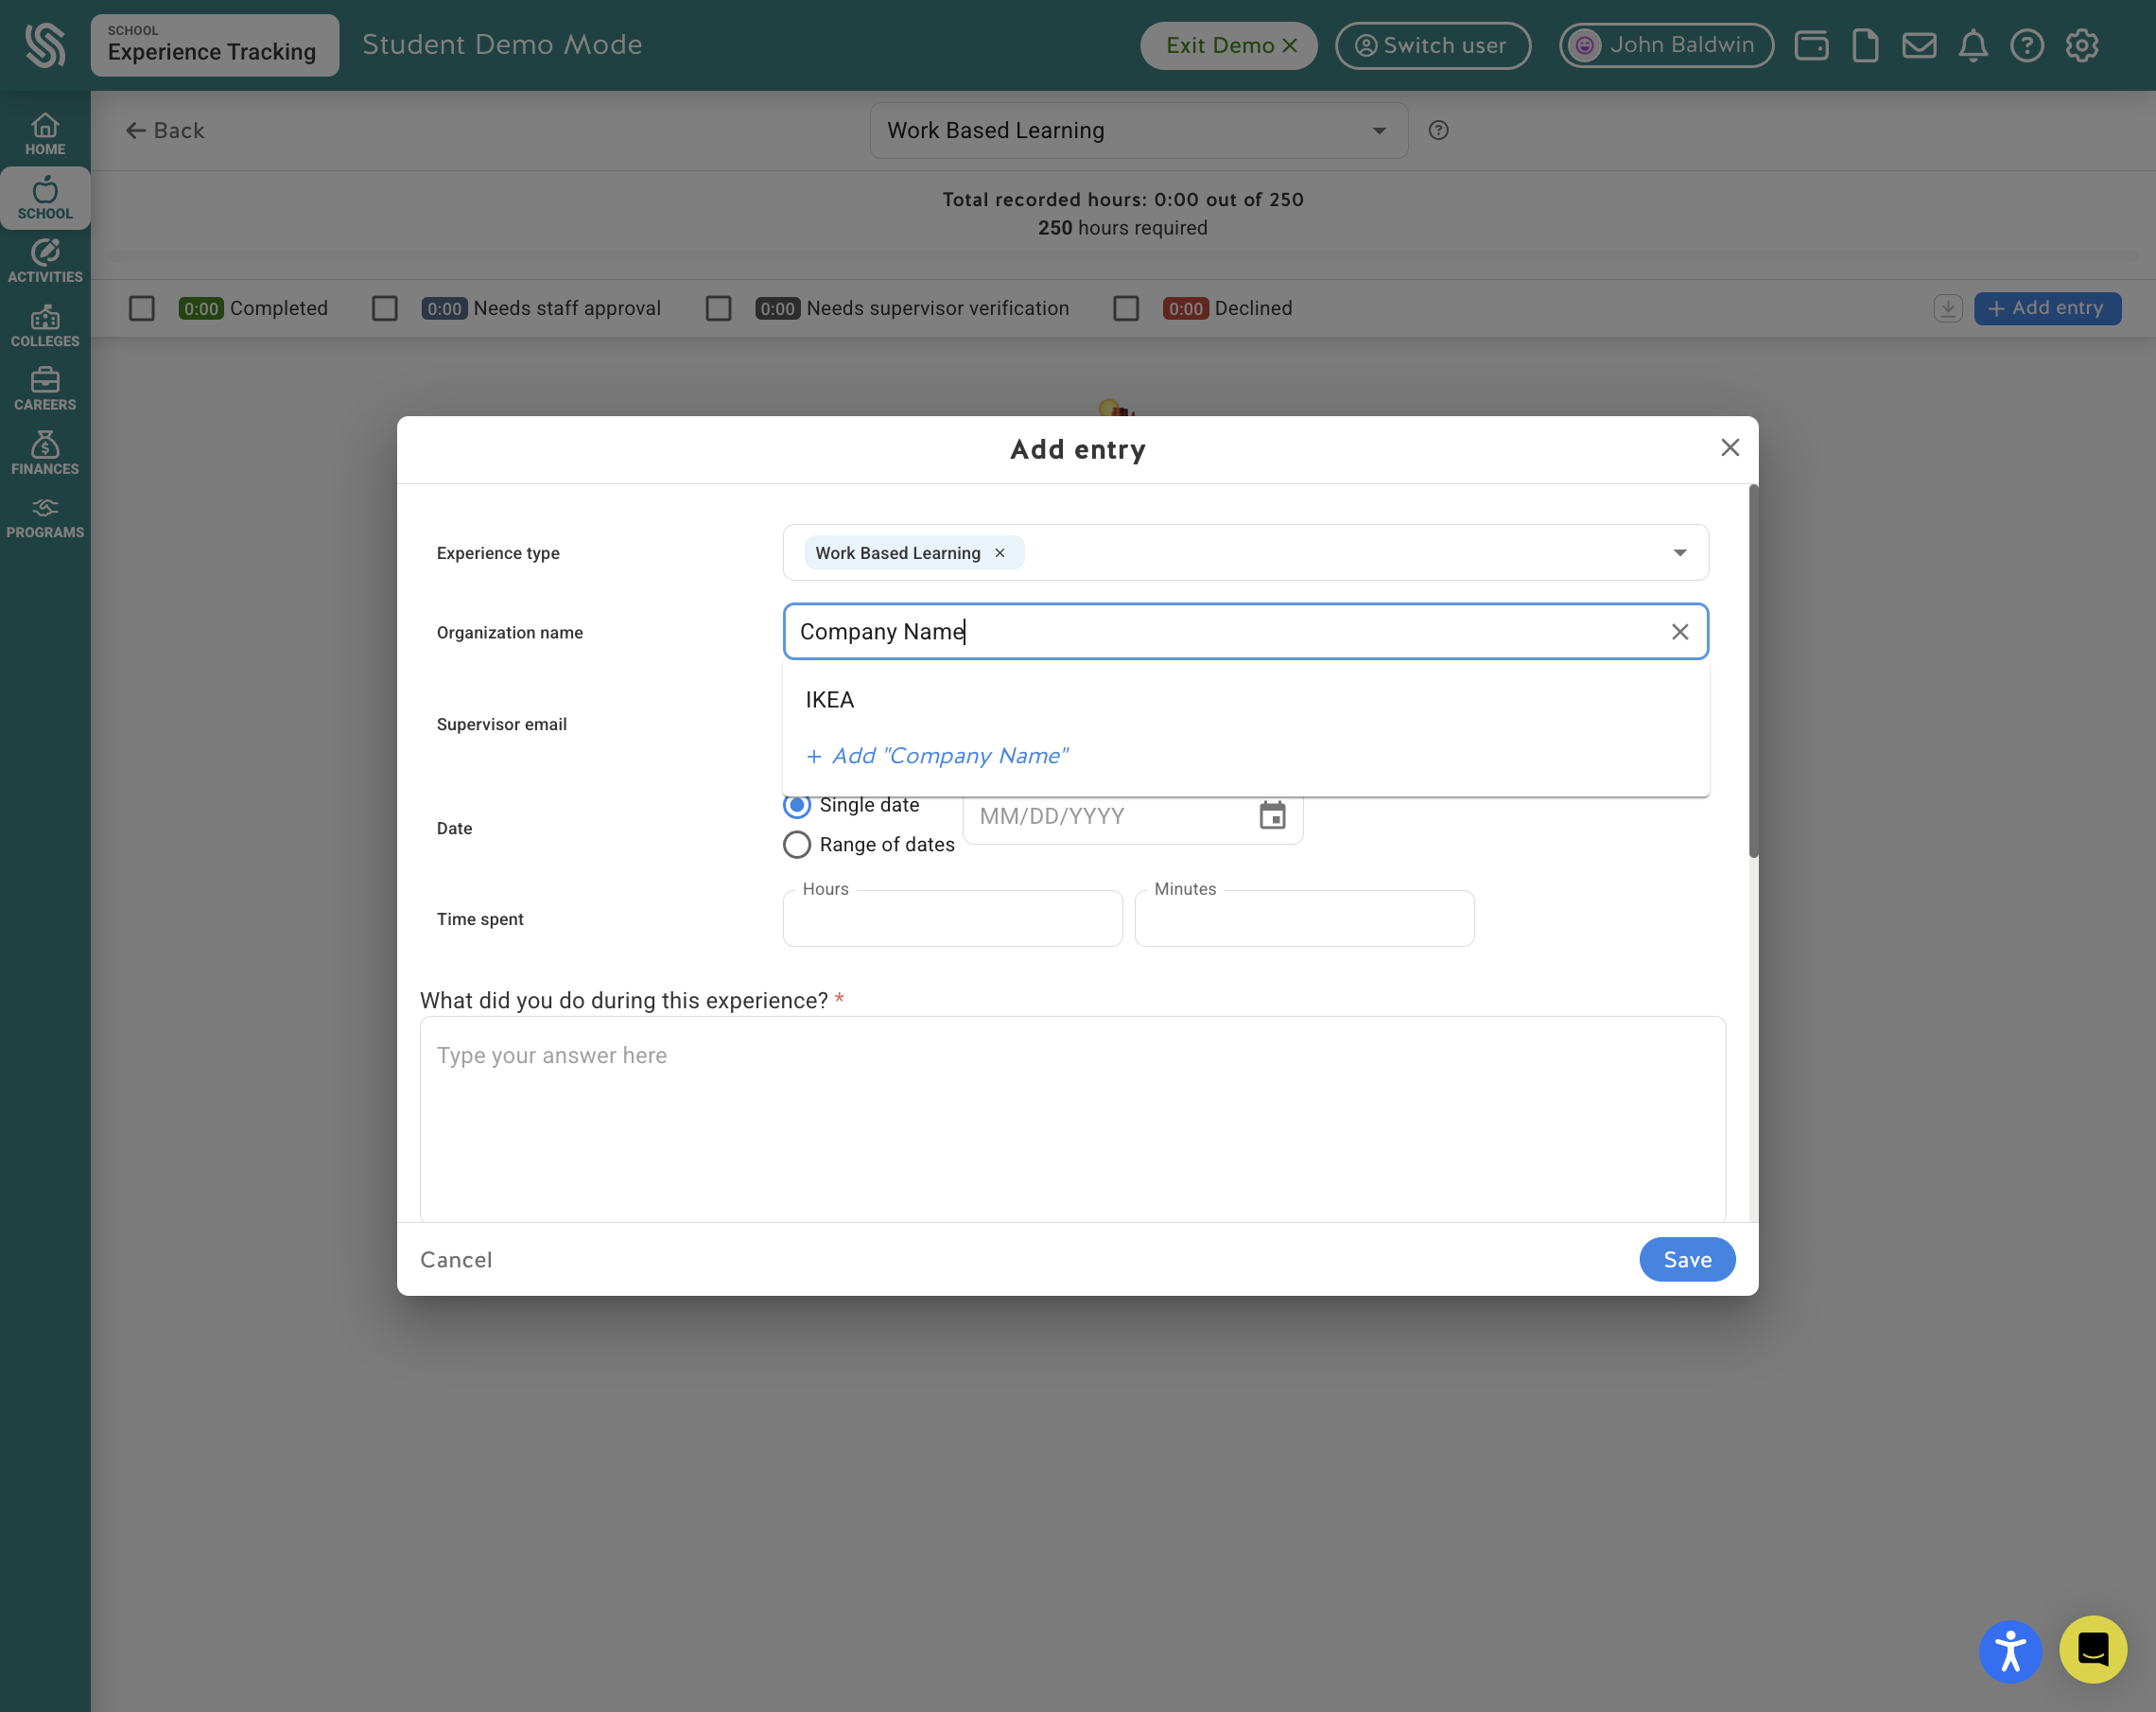Toggle the Declined checkbox

[x=1126, y=308]
